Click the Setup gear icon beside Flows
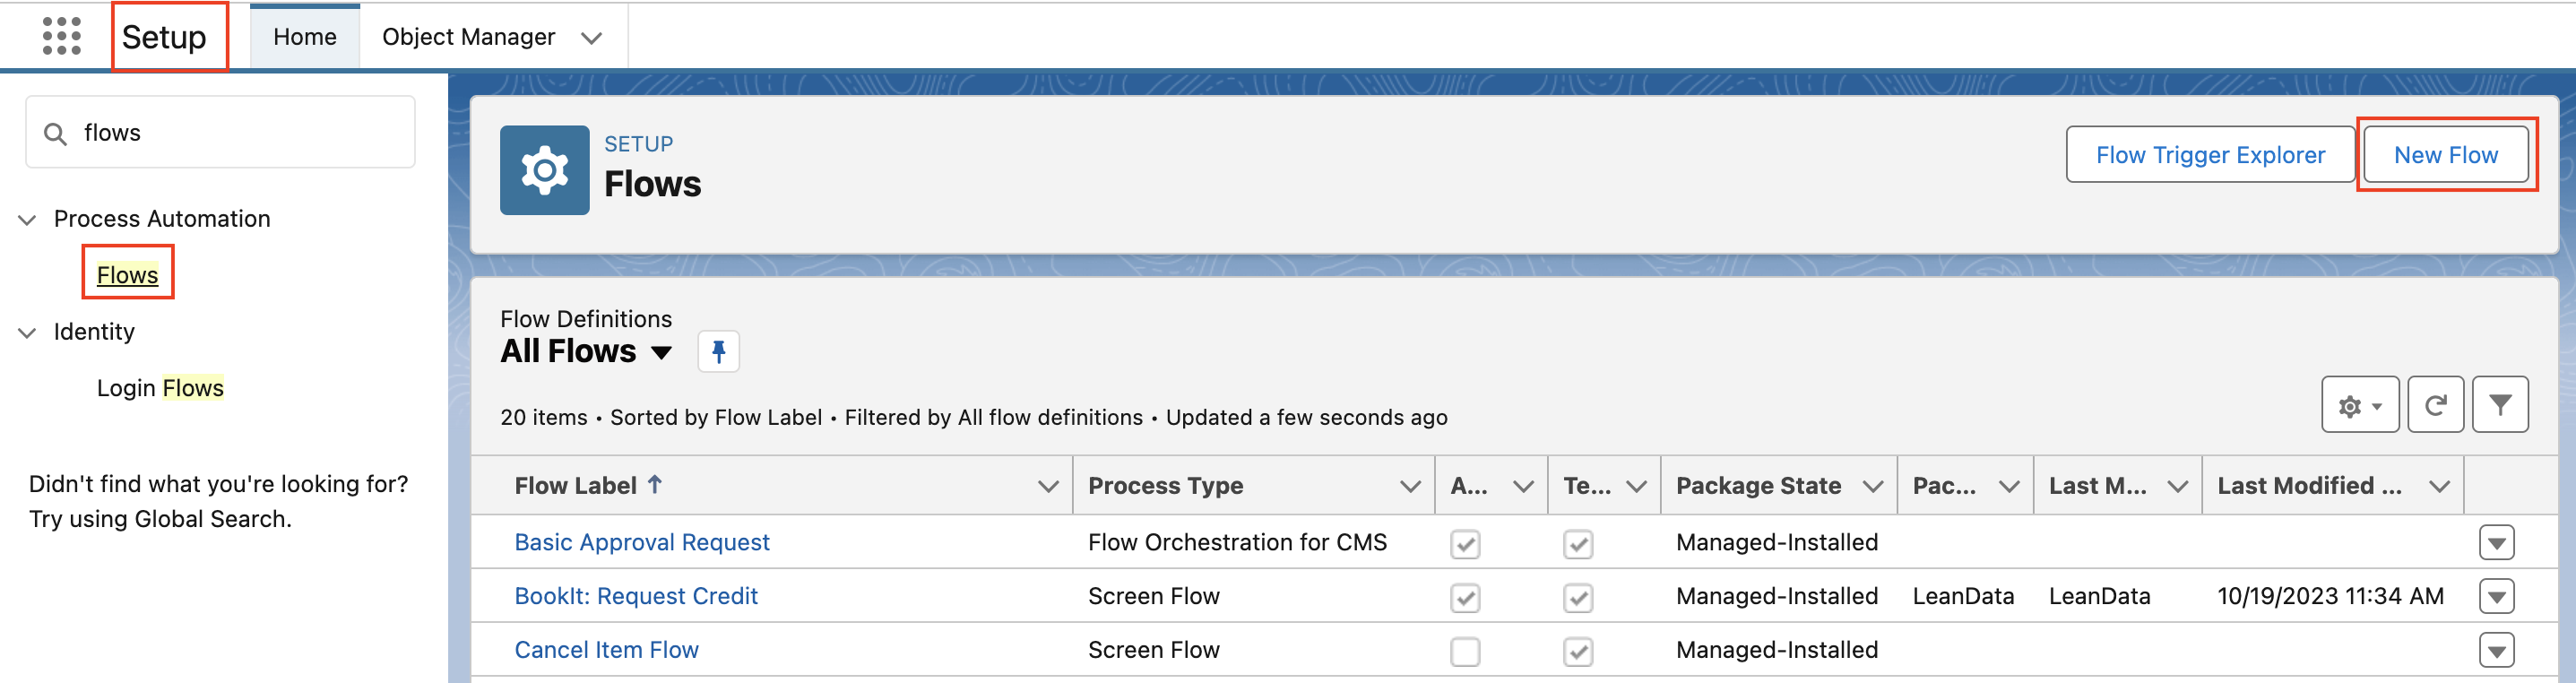 tap(544, 170)
